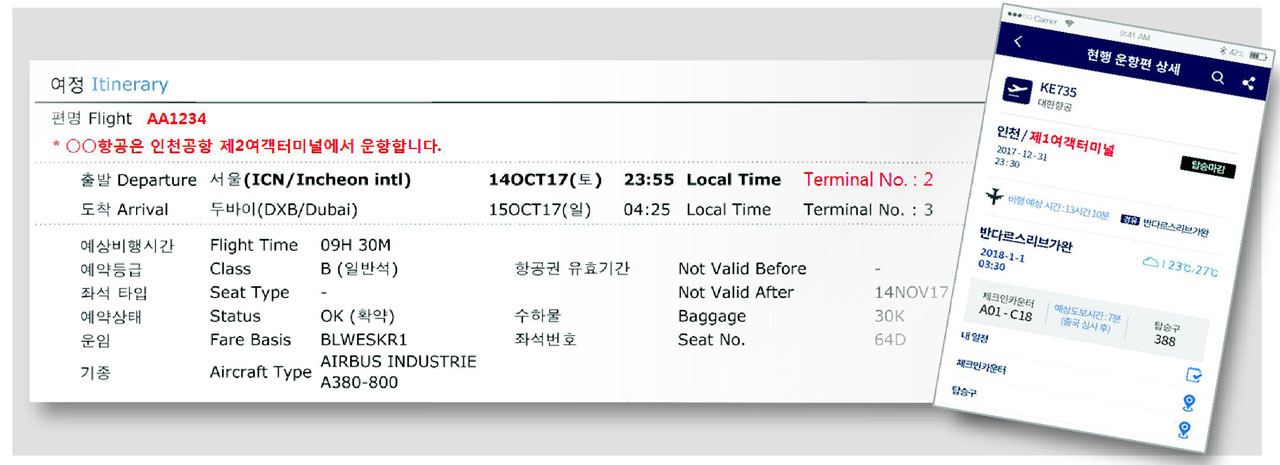Tap the cloud weather icon
Viewport: 1280px width, 465px height.
tap(1151, 262)
